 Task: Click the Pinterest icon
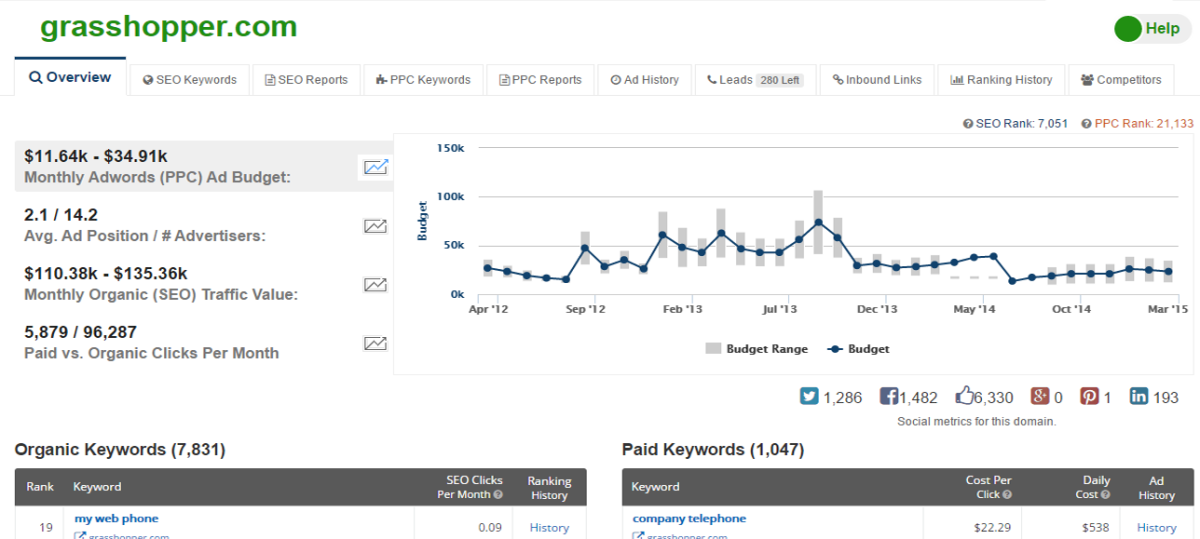click(1088, 396)
